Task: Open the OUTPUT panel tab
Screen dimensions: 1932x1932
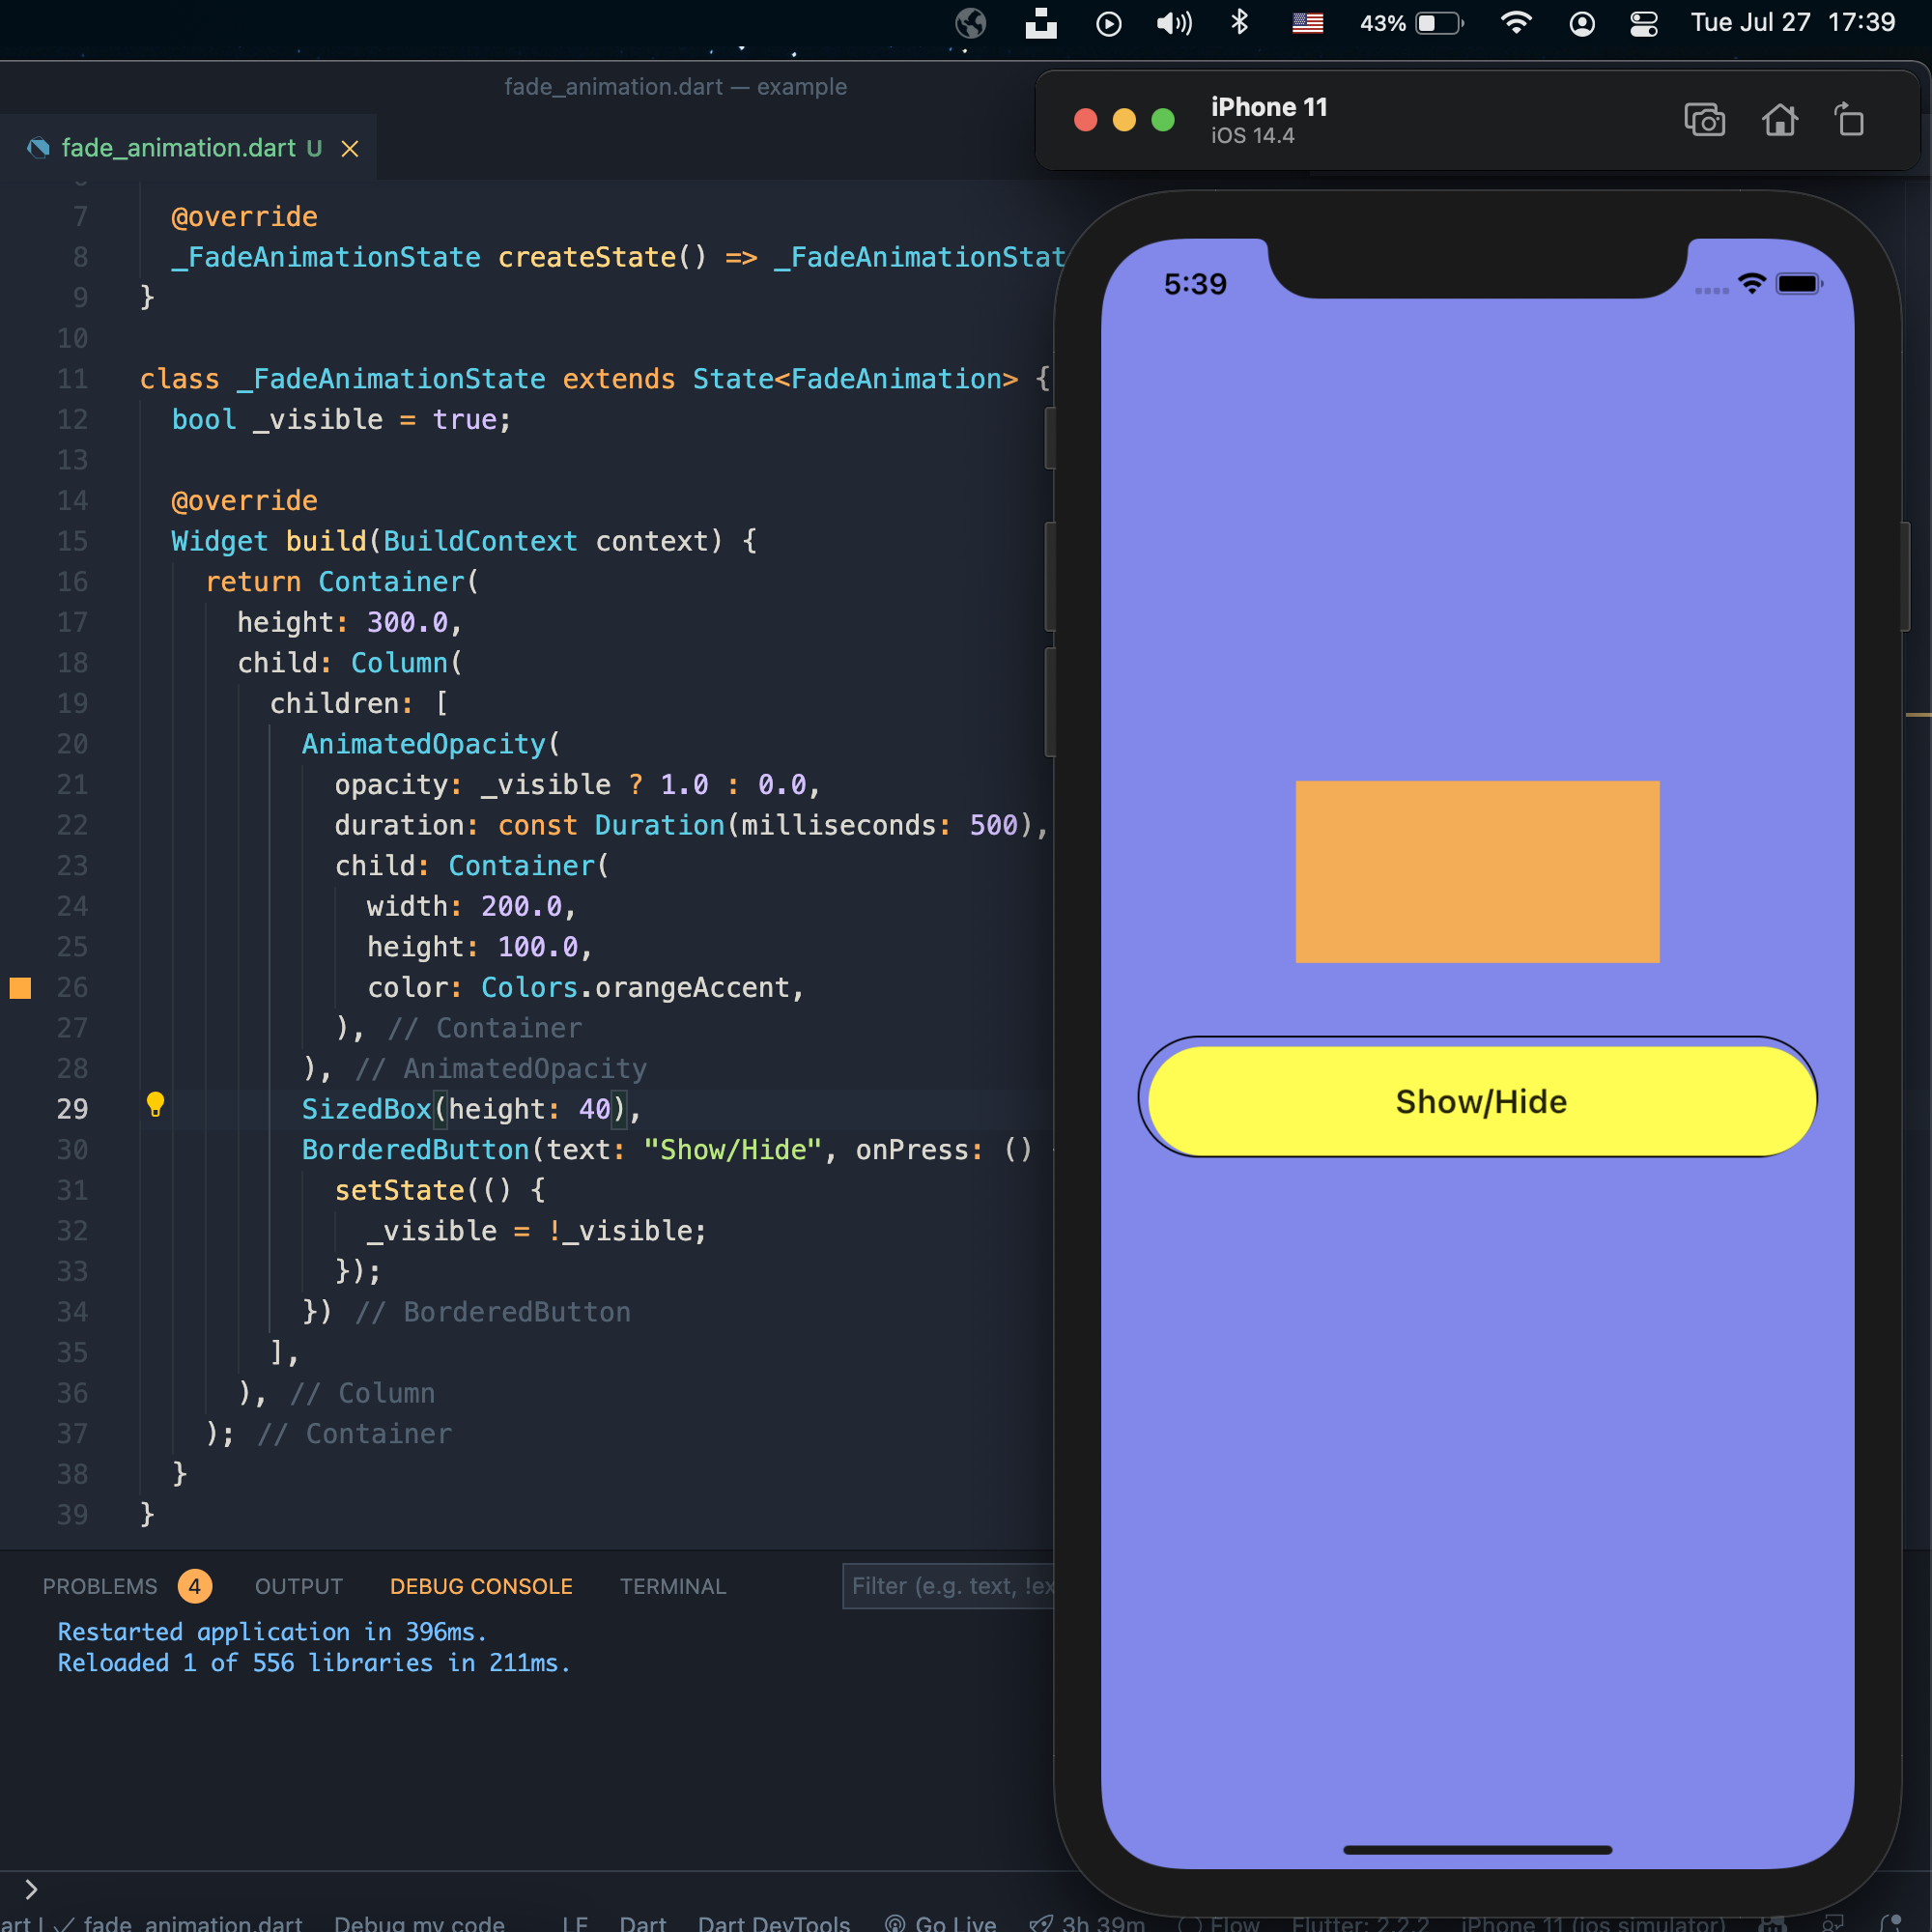Action: [x=298, y=1586]
